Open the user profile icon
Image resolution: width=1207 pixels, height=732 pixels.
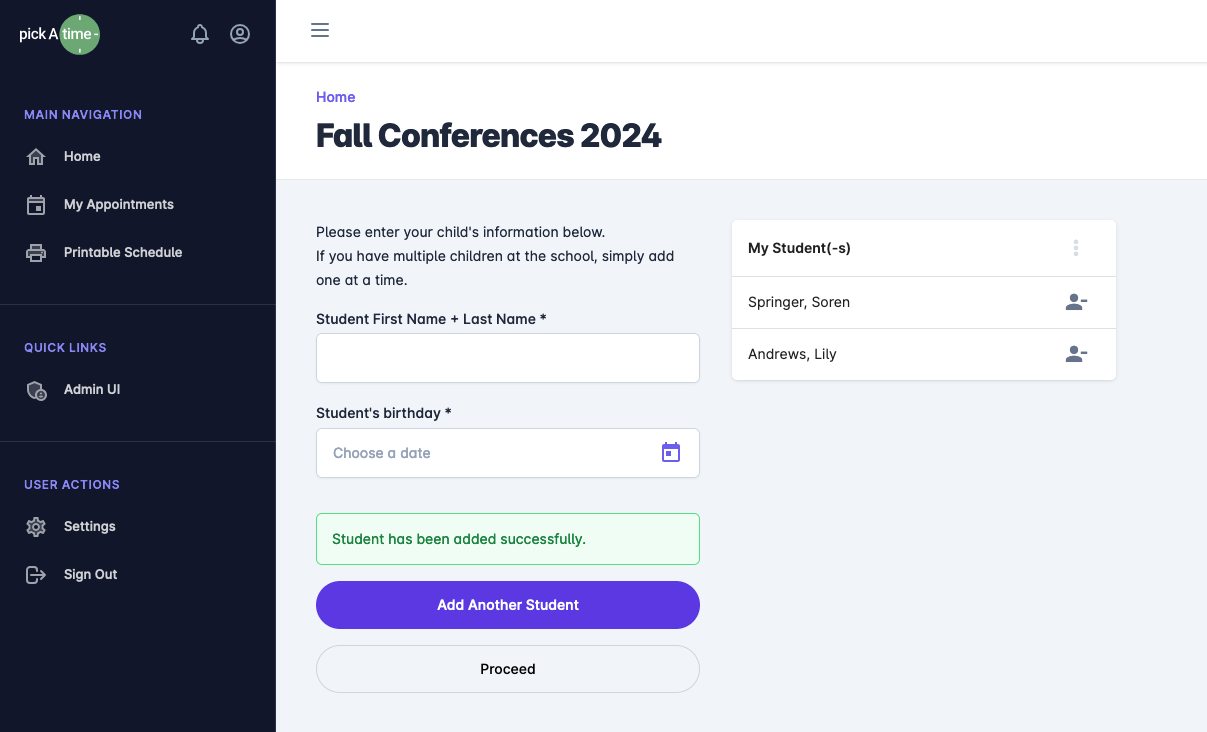240,34
